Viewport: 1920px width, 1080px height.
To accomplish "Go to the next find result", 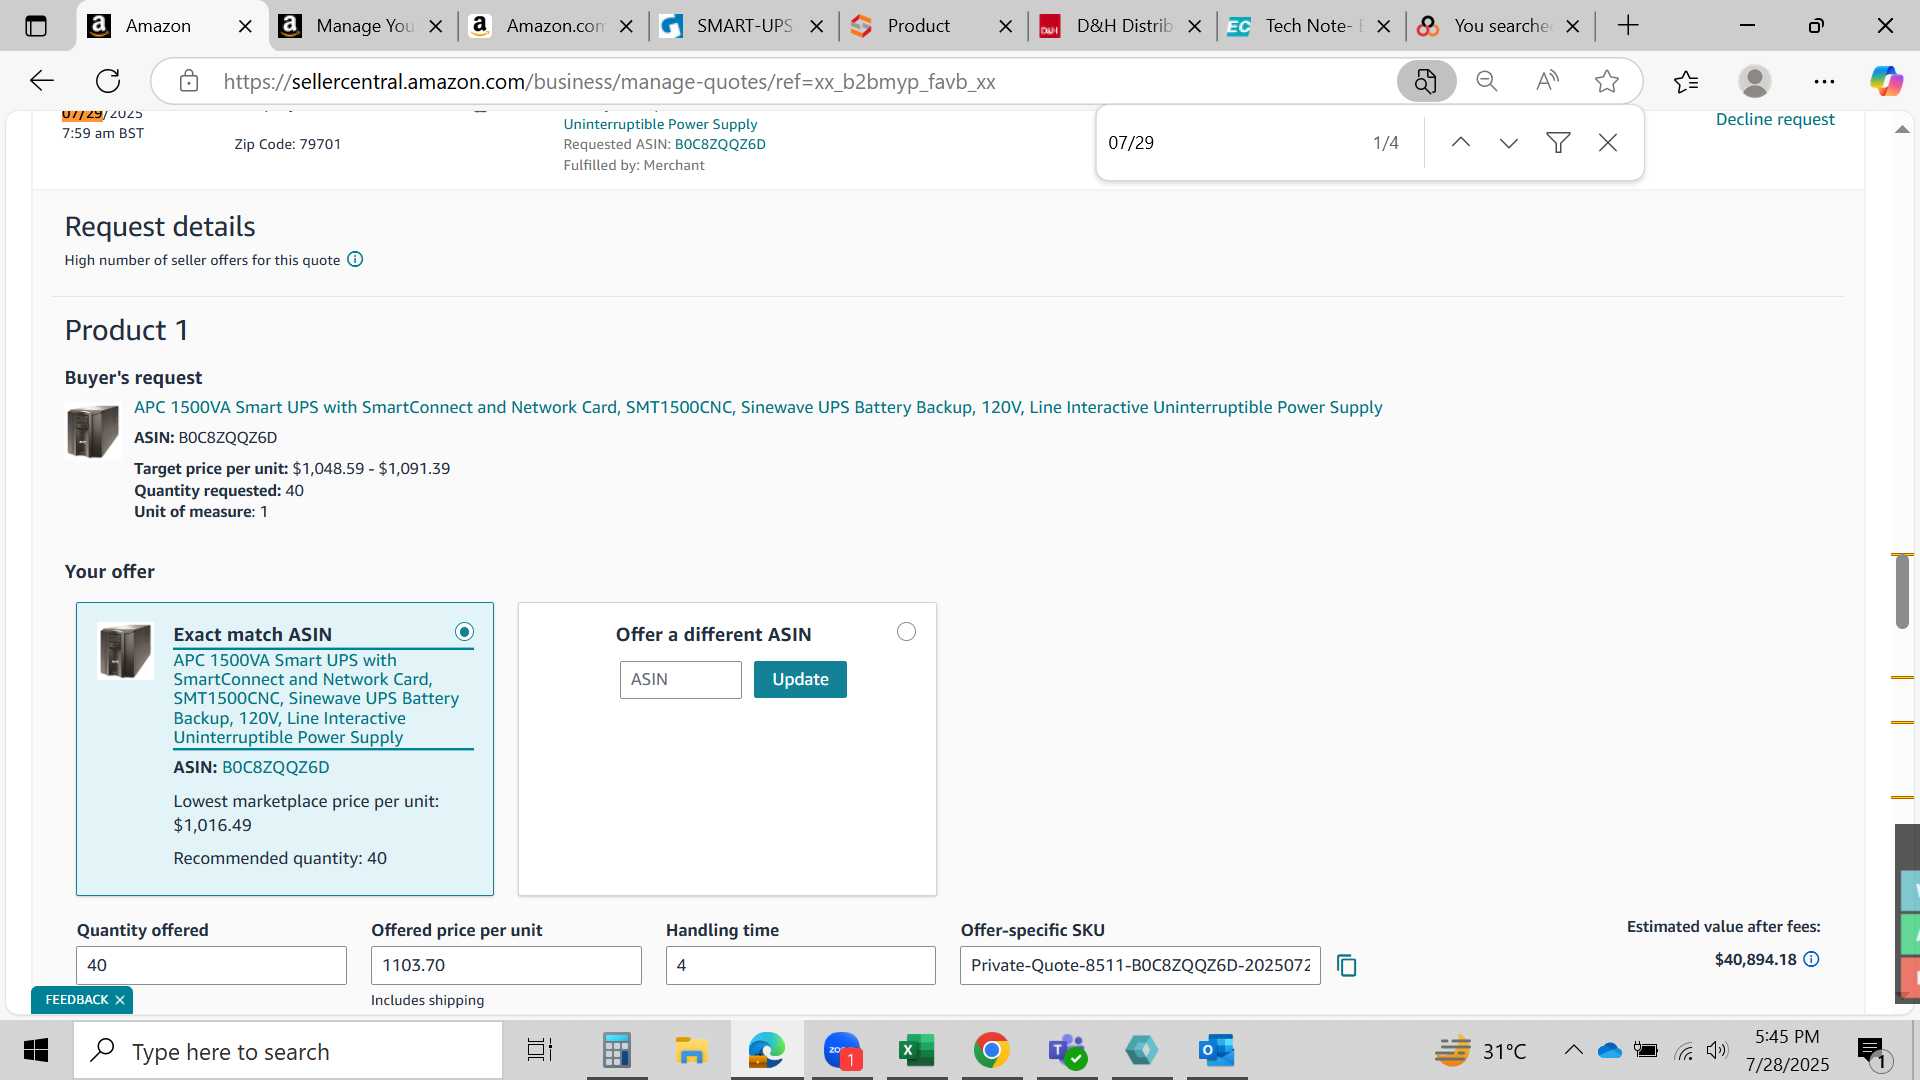I will (x=1509, y=143).
